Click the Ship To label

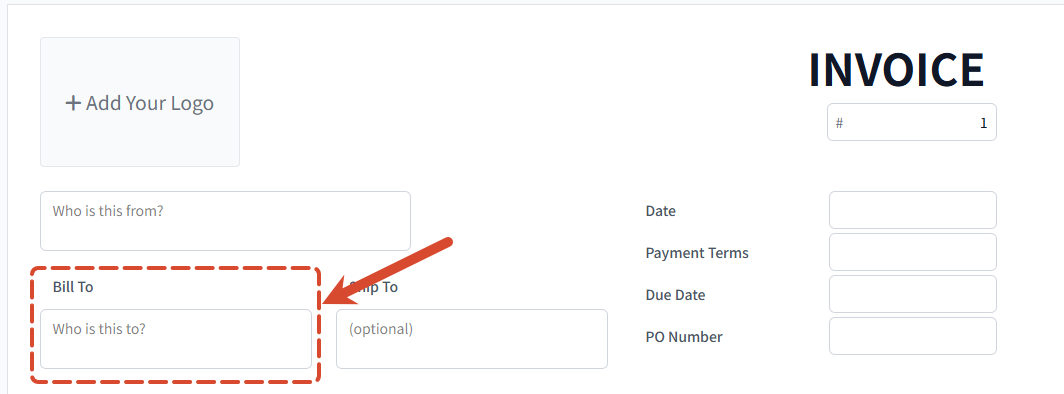point(373,287)
